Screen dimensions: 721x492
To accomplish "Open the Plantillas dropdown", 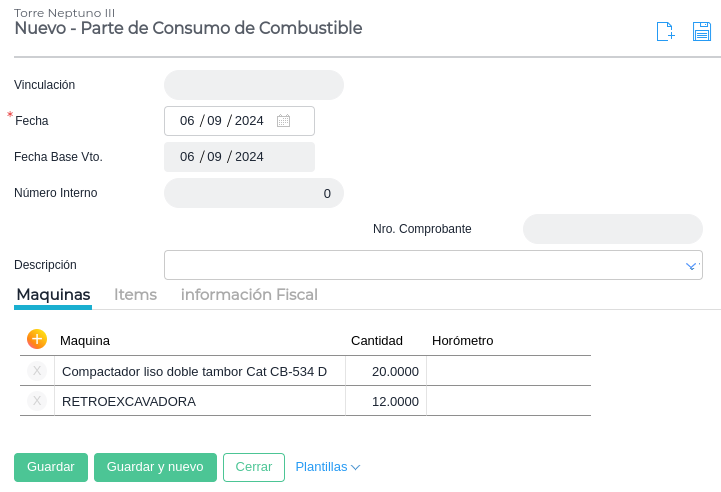I will pyautogui.click(x=327, y=467).
